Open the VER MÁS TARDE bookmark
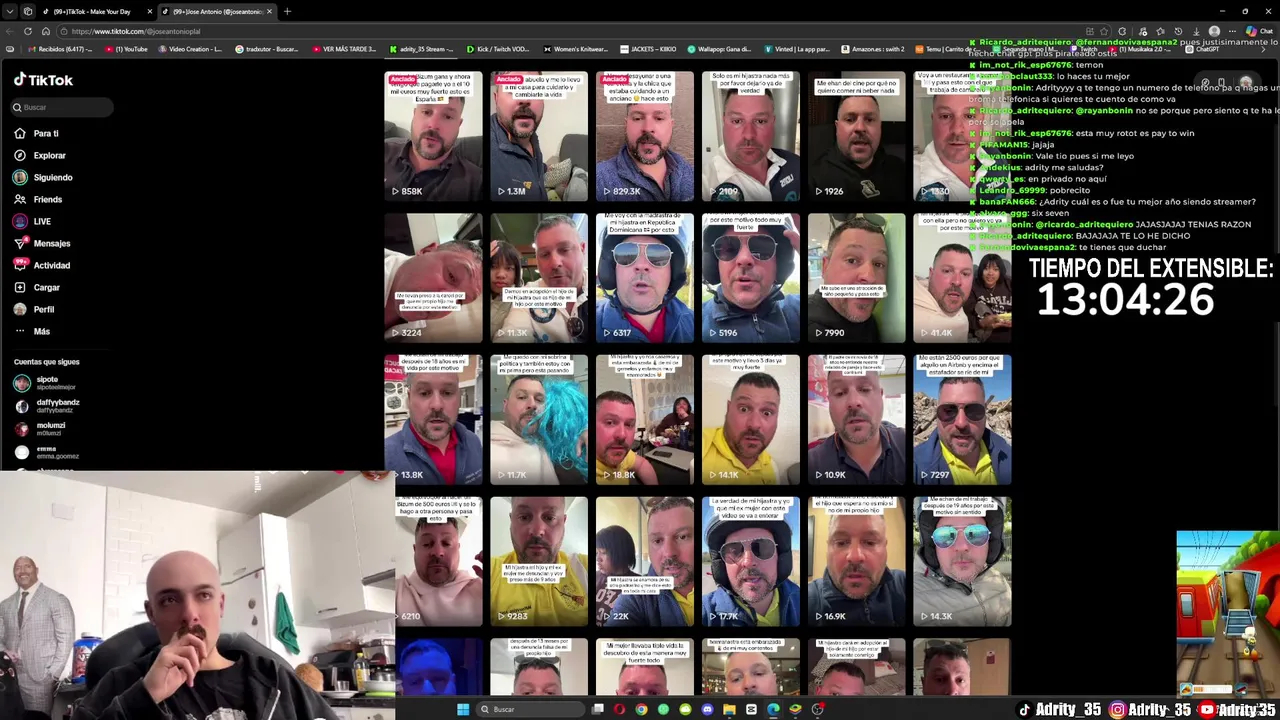The height and width of the screenshot is (720, 1280). click(x=344, y=49)
